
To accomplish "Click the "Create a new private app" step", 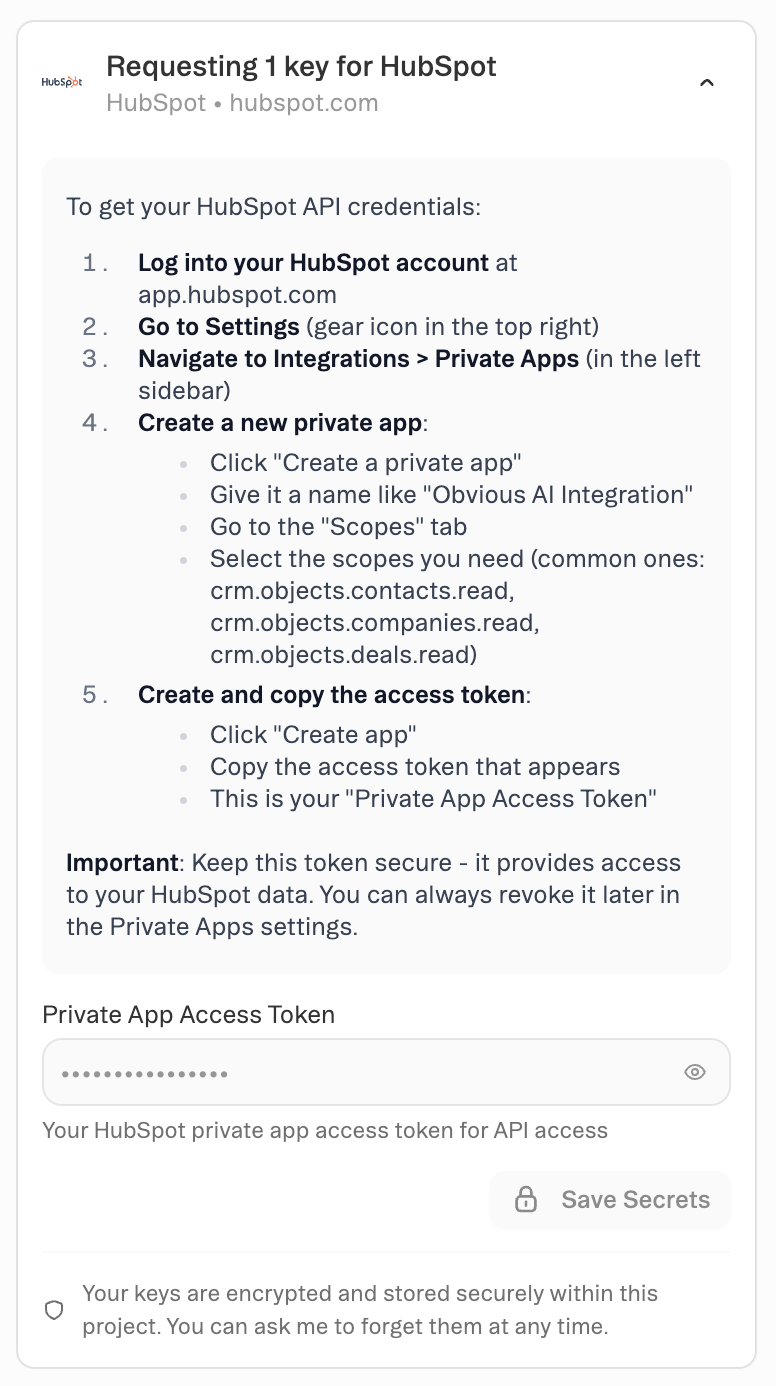I will pos(280,423).
